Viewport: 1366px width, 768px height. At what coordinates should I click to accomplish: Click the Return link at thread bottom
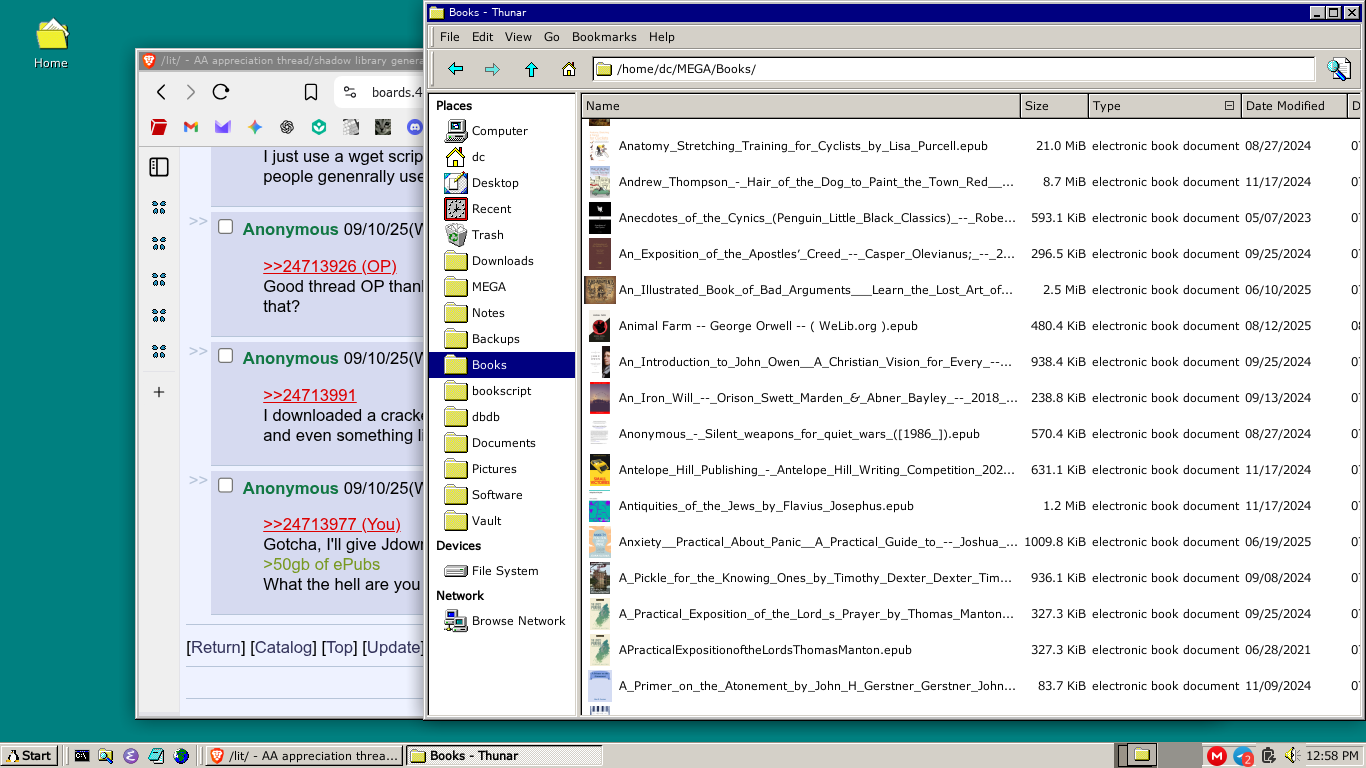tap(216, 647)
